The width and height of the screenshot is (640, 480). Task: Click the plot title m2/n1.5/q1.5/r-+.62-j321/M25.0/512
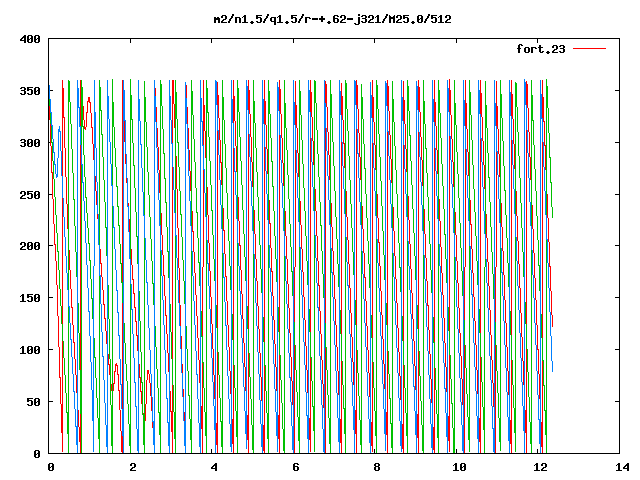pyautogui.click(x=332, y=19)
